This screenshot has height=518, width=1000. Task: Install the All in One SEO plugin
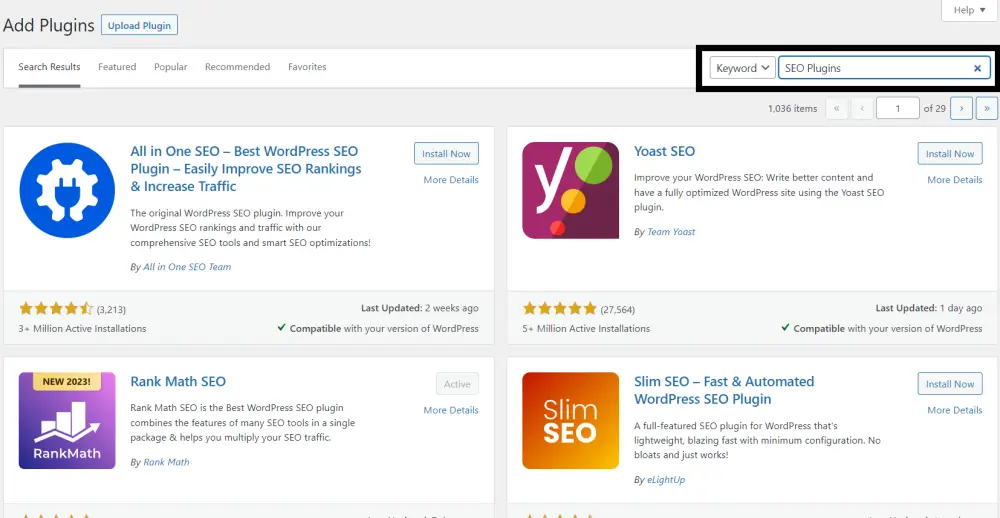point(446,154)
